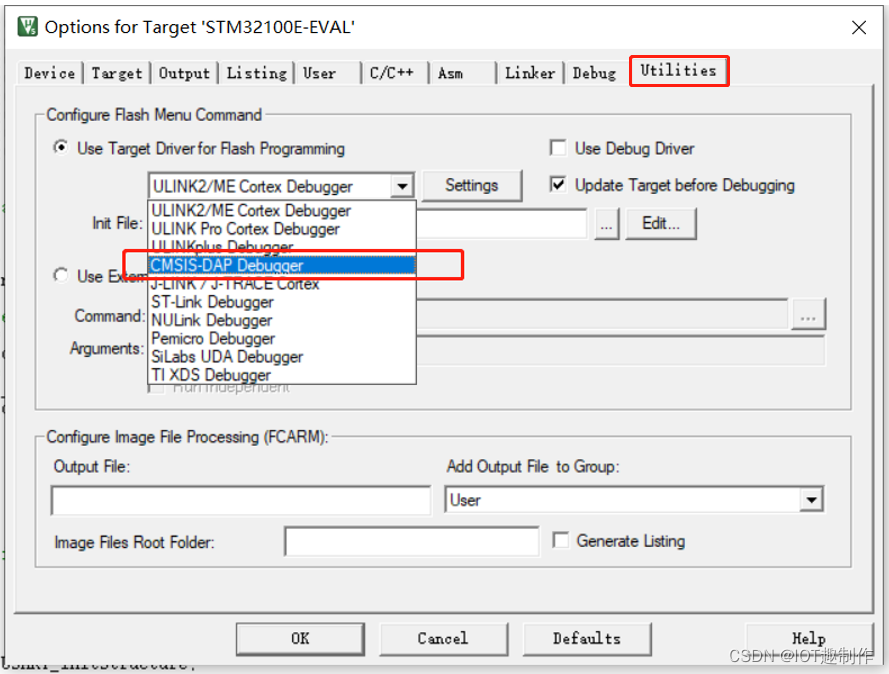Choose ULINK Pro Cortex Debugger option
Viewport: 889px width, 674px height.
click(x=282, y=228)
